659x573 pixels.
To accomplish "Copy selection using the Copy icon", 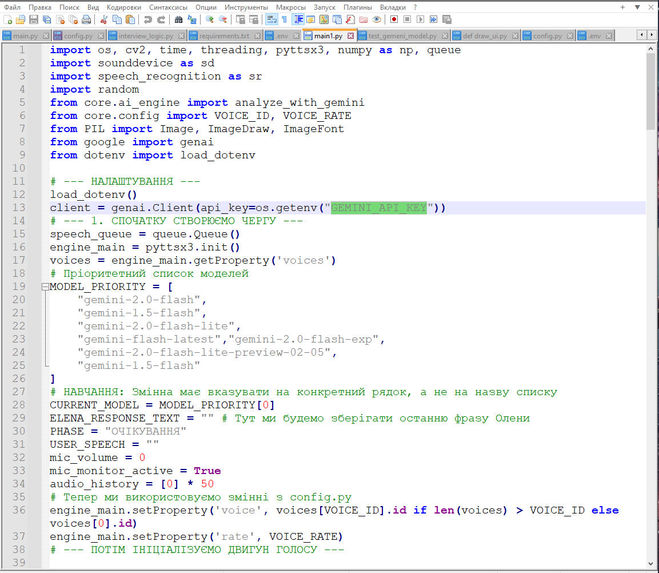I will point(117,20).
